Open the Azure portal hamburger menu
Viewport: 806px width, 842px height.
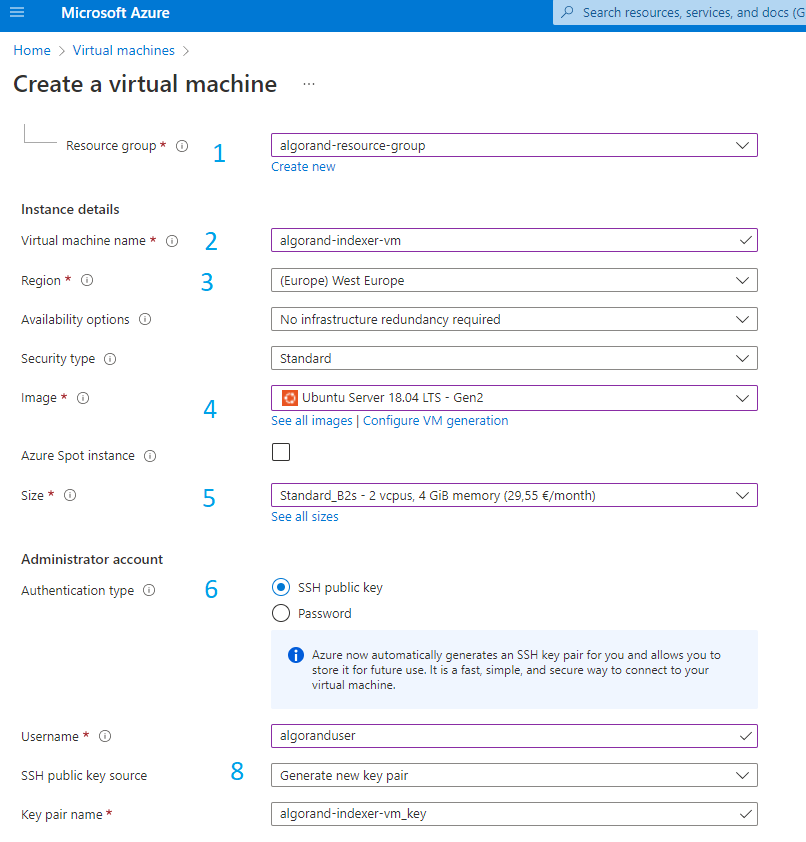17,12
